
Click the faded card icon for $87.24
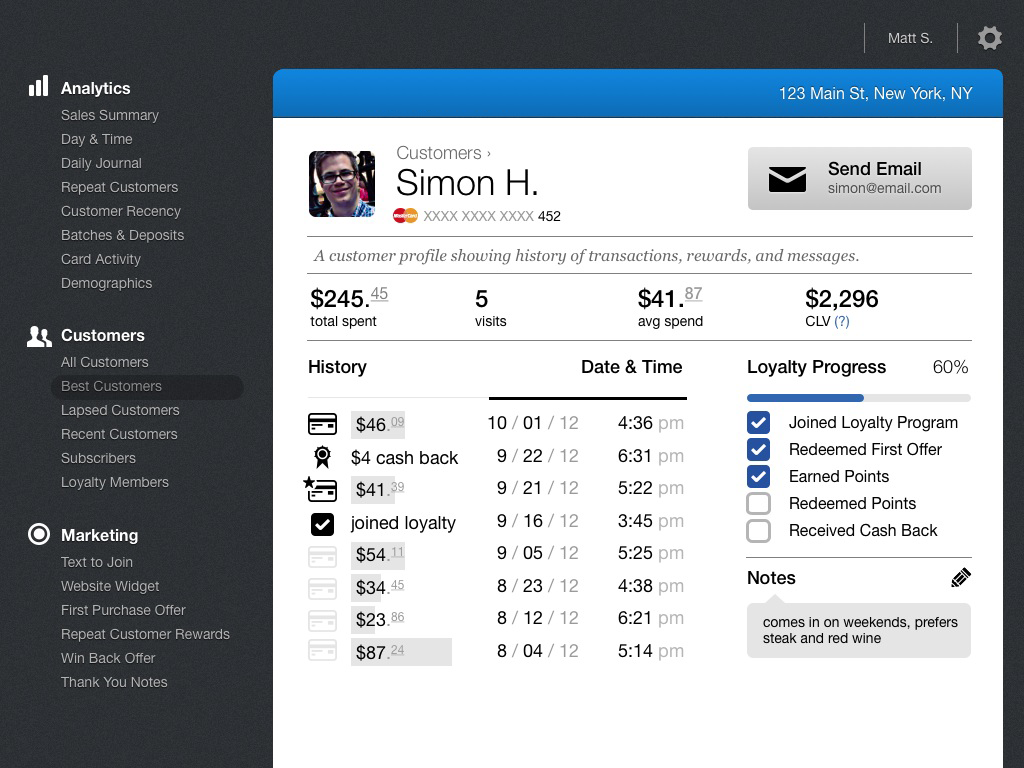pyautogui.click(x=323, y=650)
